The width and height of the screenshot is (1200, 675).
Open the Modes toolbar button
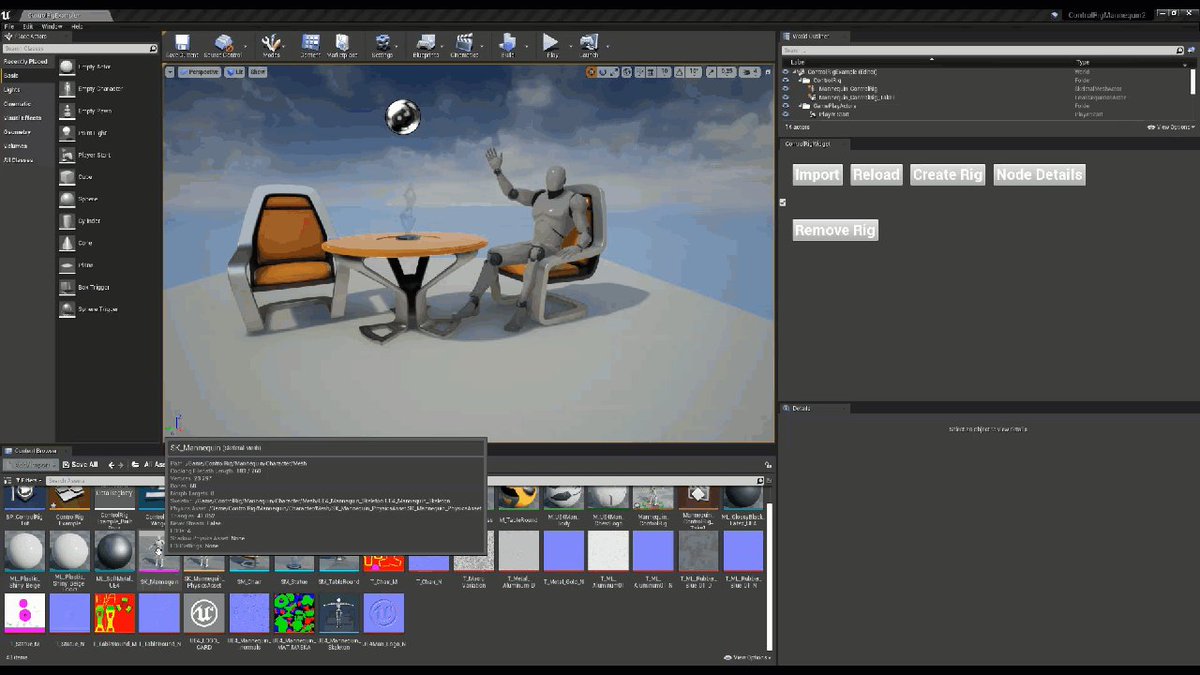click(271, 45)
